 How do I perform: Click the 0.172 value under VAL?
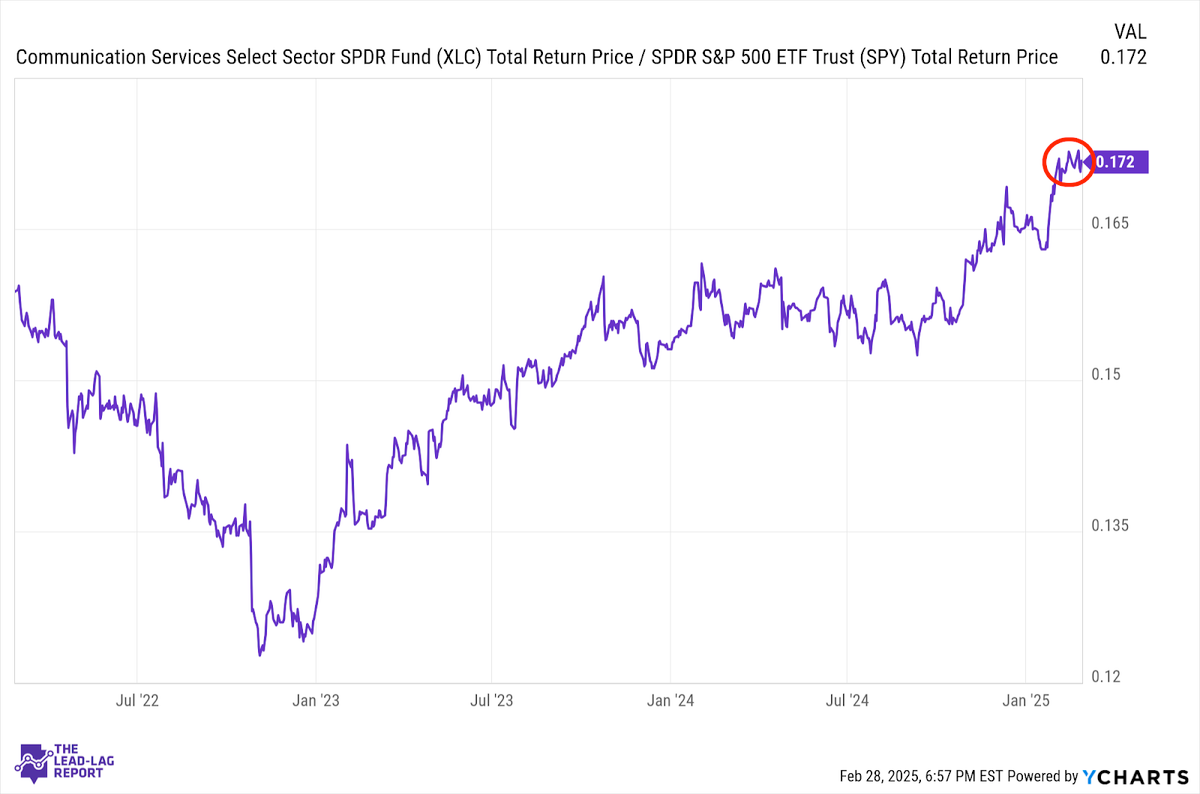[1123, 57]
